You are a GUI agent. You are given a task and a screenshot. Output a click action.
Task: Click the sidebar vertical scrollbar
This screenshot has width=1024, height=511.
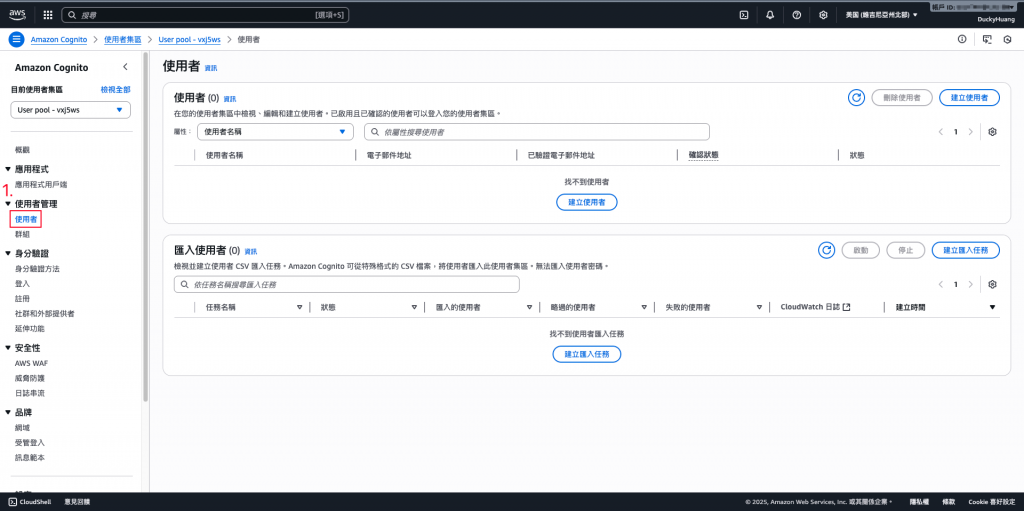146,229
